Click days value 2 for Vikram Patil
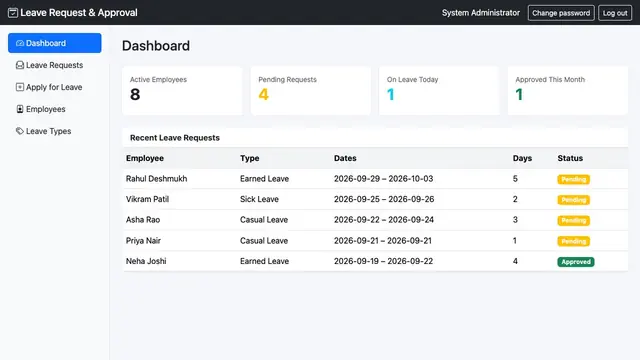Viewport: 640px width, 360px height. pyautogui.click(x=515, y=199)
